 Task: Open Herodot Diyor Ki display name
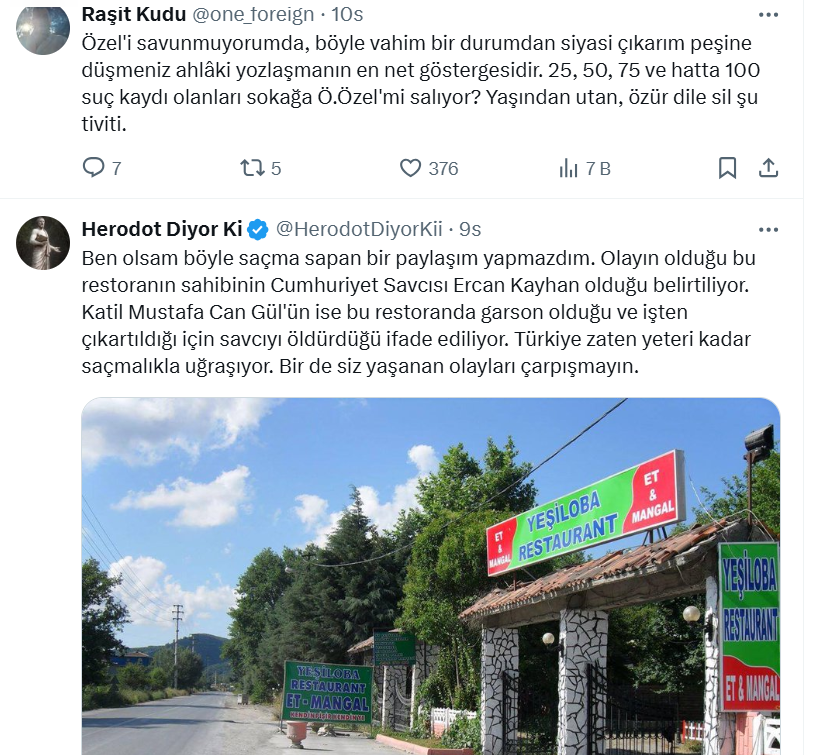pyautogui.click(x=162, y=229)
